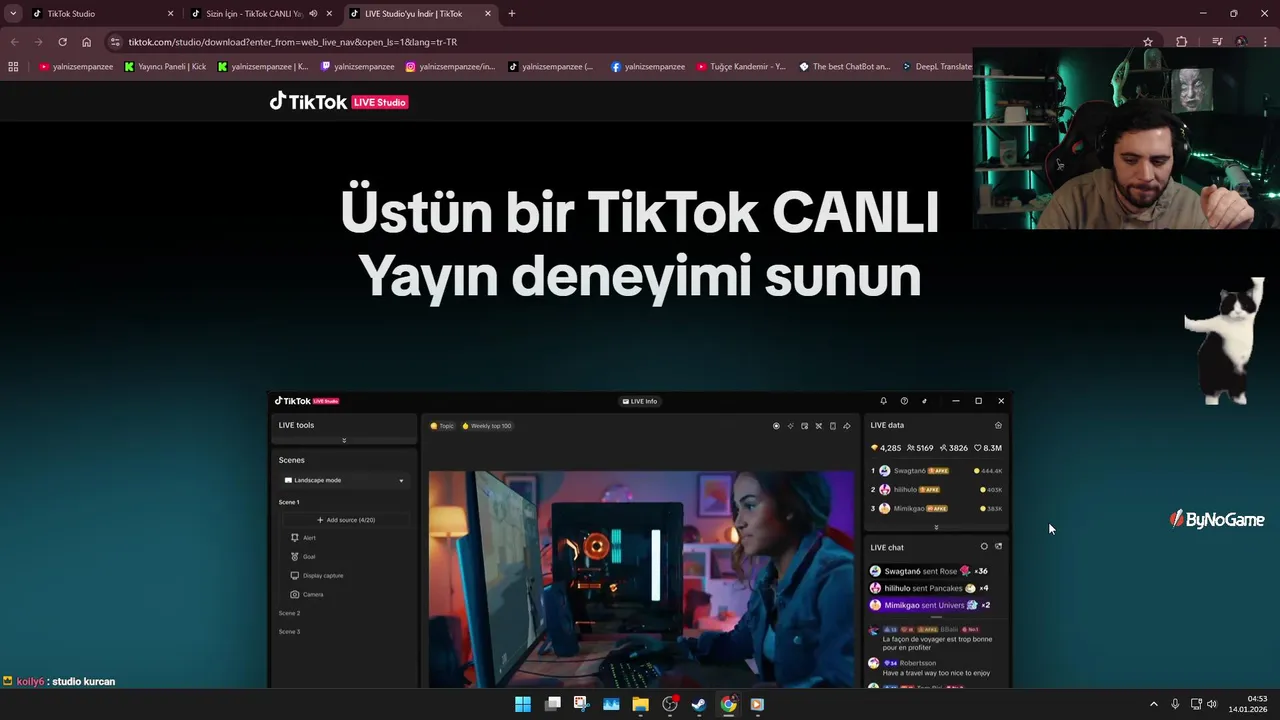Open the Twitch yalnizsempanzee bookmark
Image resolution: width=1280 pixels, height=720 pixels.
(357, 67)
